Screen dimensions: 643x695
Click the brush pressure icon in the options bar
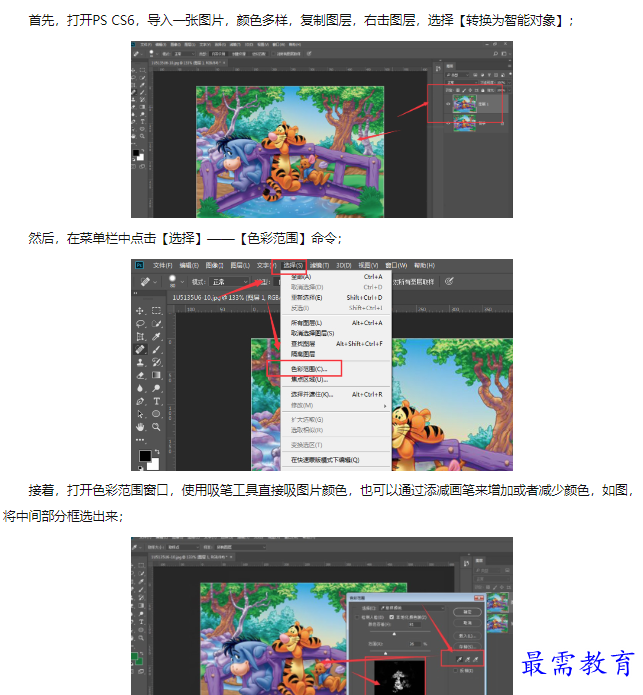click(x=449, y=281)
